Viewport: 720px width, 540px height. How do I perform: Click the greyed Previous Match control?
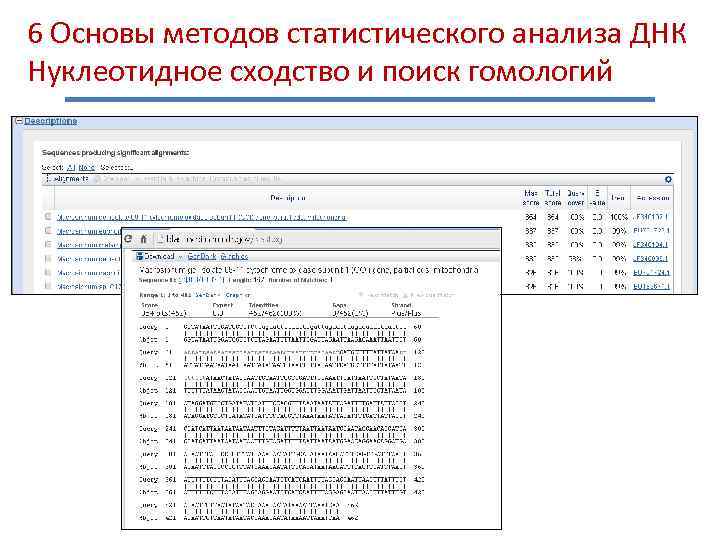click(429, 295)
